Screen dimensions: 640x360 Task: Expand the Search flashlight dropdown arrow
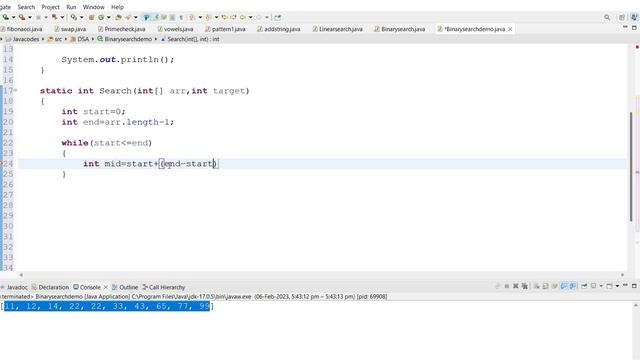tap(136, 17)
